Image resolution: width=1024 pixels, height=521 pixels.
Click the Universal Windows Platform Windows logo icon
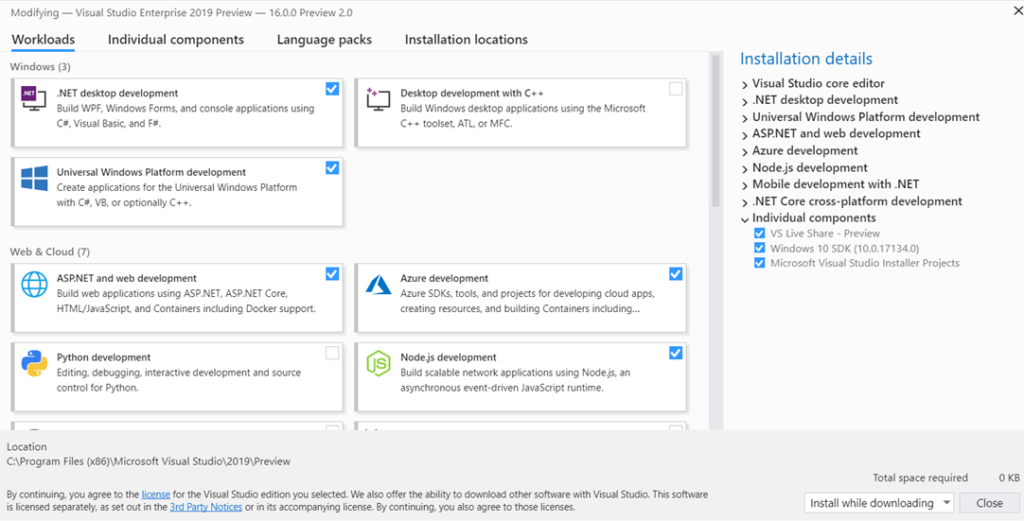pyautogui.click(x=34, y=178)
